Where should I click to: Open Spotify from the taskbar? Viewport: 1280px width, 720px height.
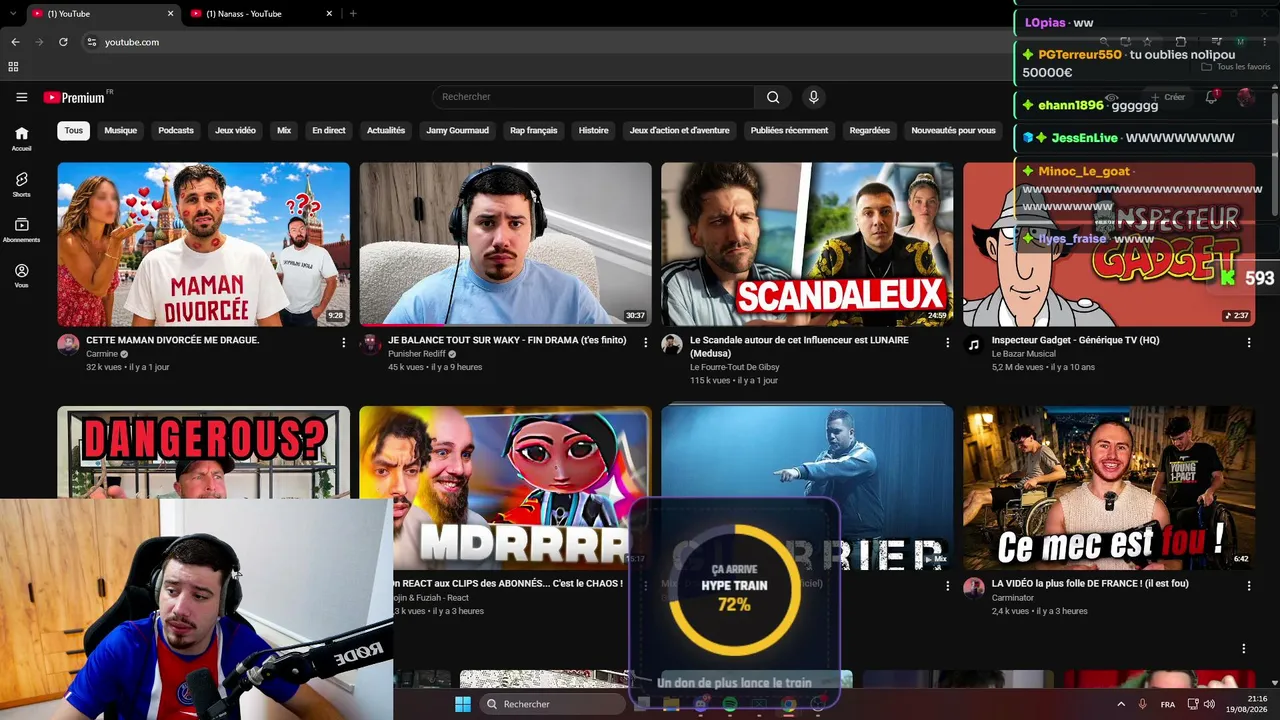click(x=729, y=704)
